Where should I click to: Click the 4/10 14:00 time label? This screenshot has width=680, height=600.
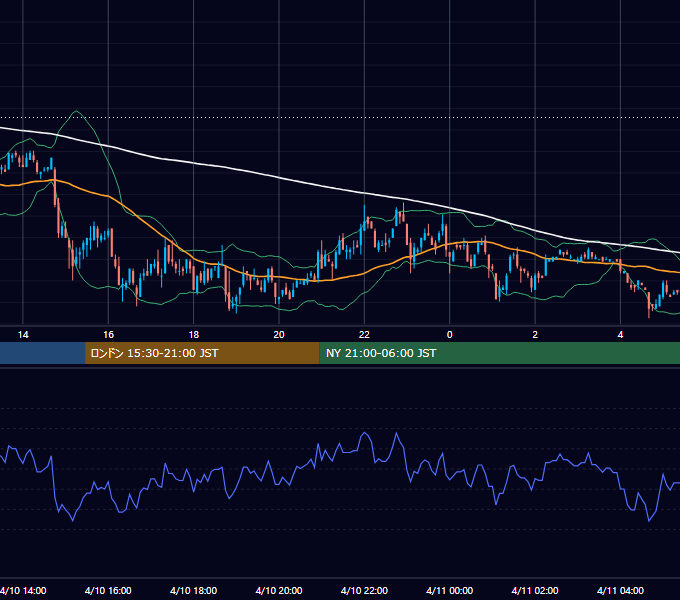[x=23, y=590]
